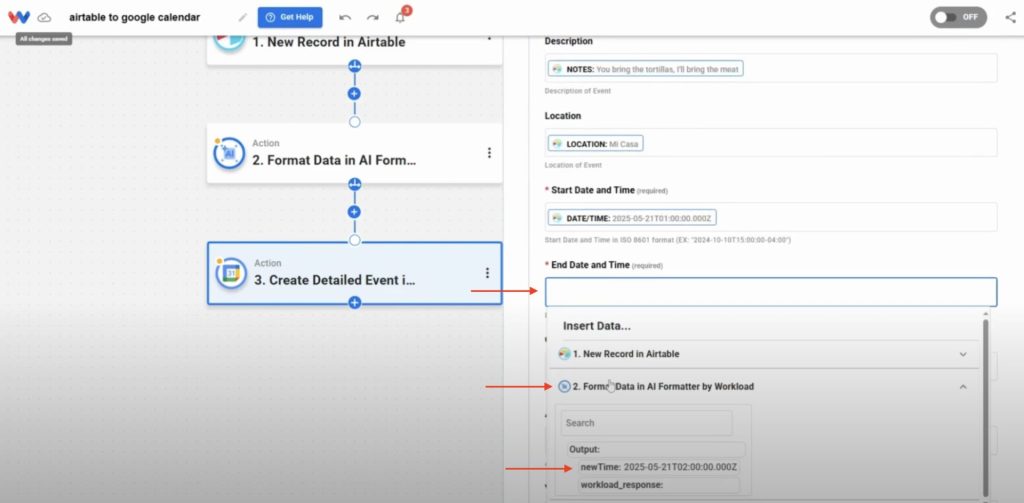Click the Location input field

click(x=771, y=142)
